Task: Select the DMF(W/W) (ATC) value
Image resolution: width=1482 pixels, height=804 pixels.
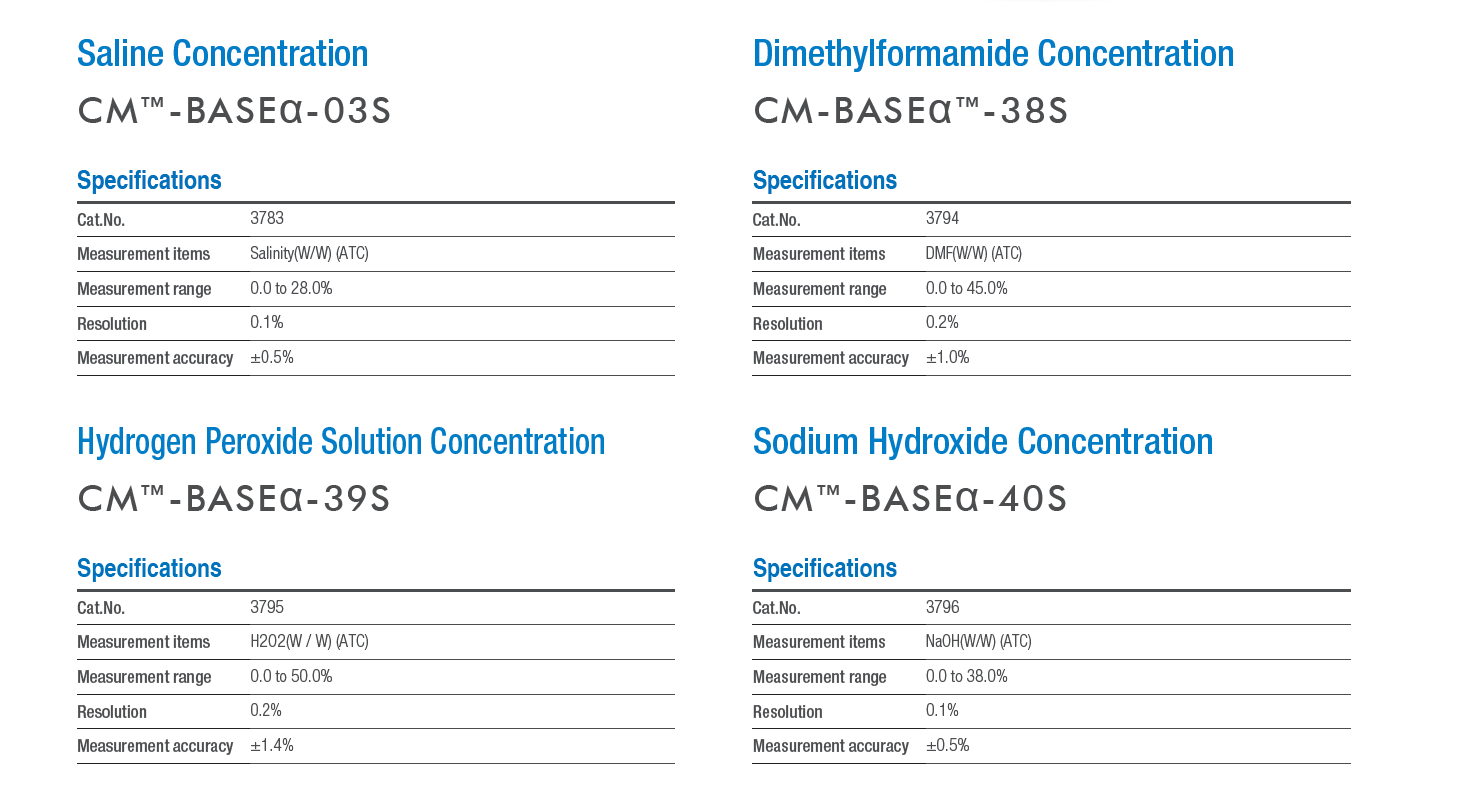Action: [x=974, y=253]
